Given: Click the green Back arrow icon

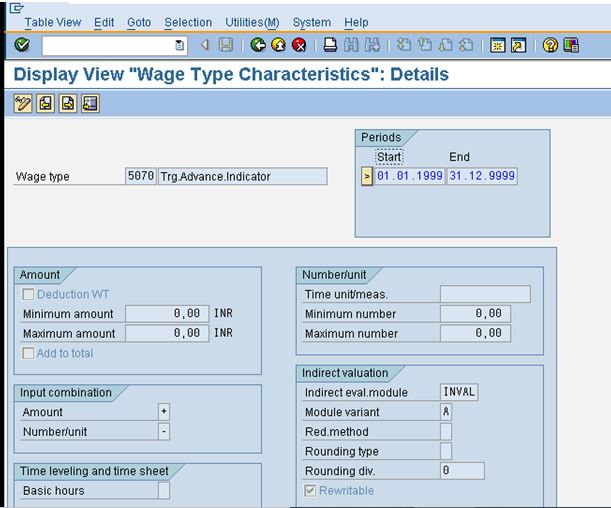Looking at the screenshot, I should pos(258,45).
